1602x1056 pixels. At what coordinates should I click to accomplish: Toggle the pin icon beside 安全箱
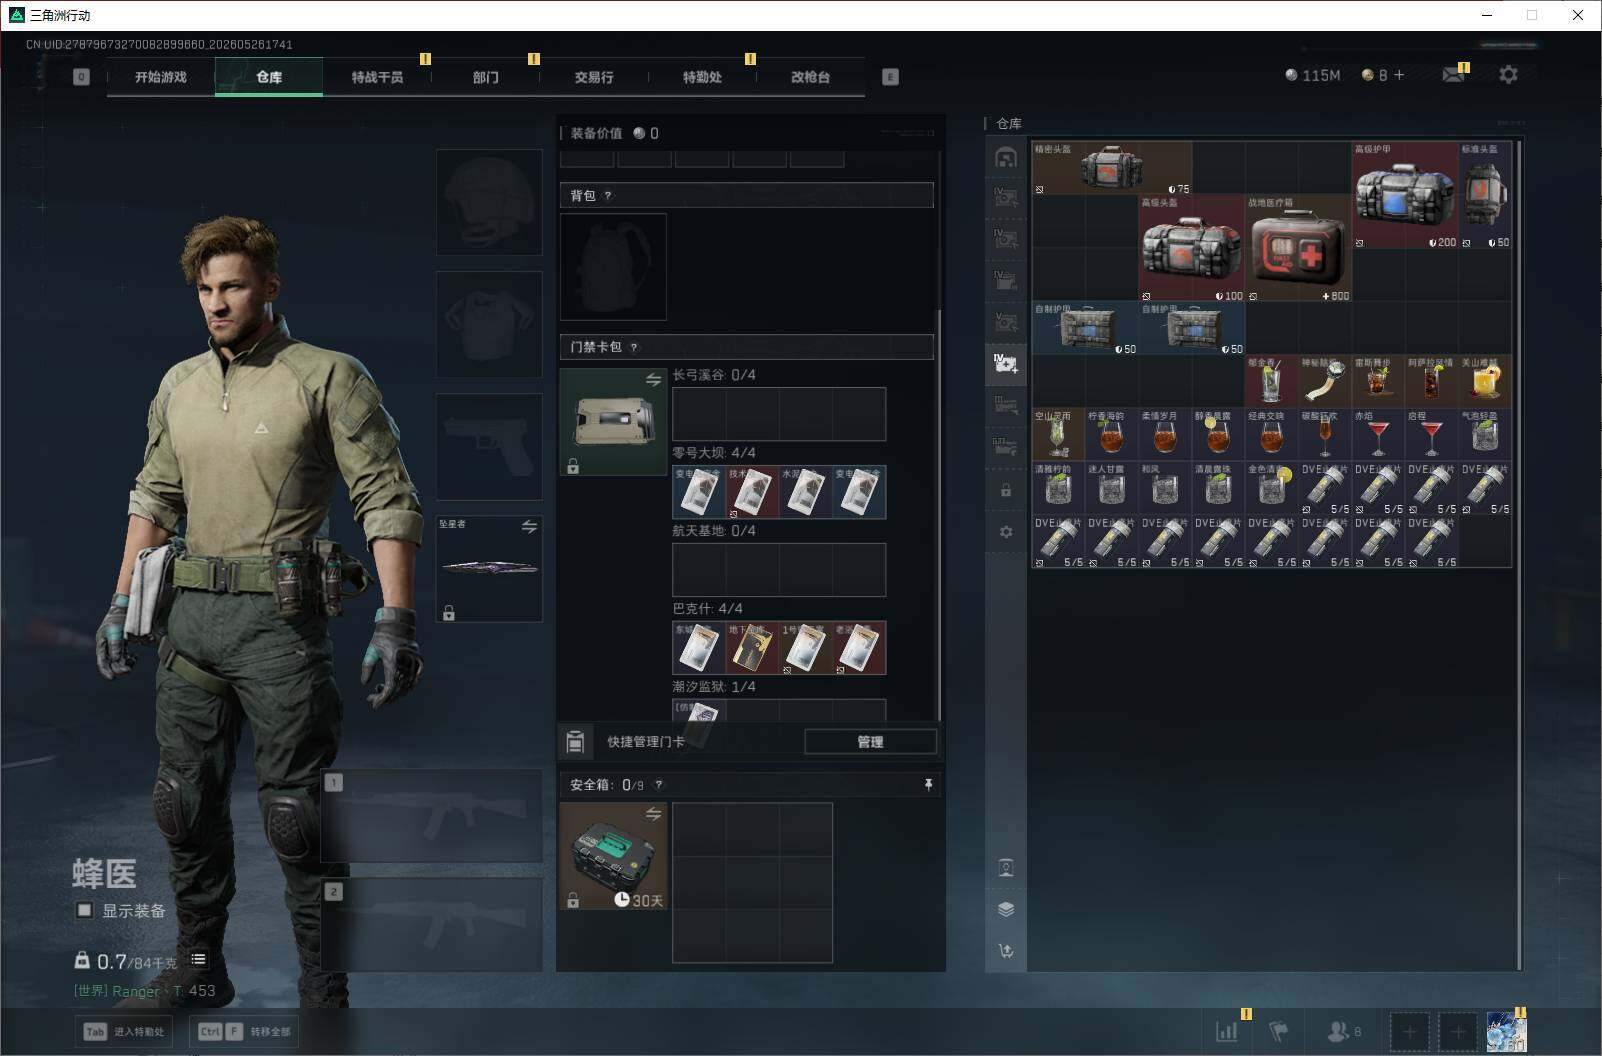pyautogui.click(x=928, y=785)
